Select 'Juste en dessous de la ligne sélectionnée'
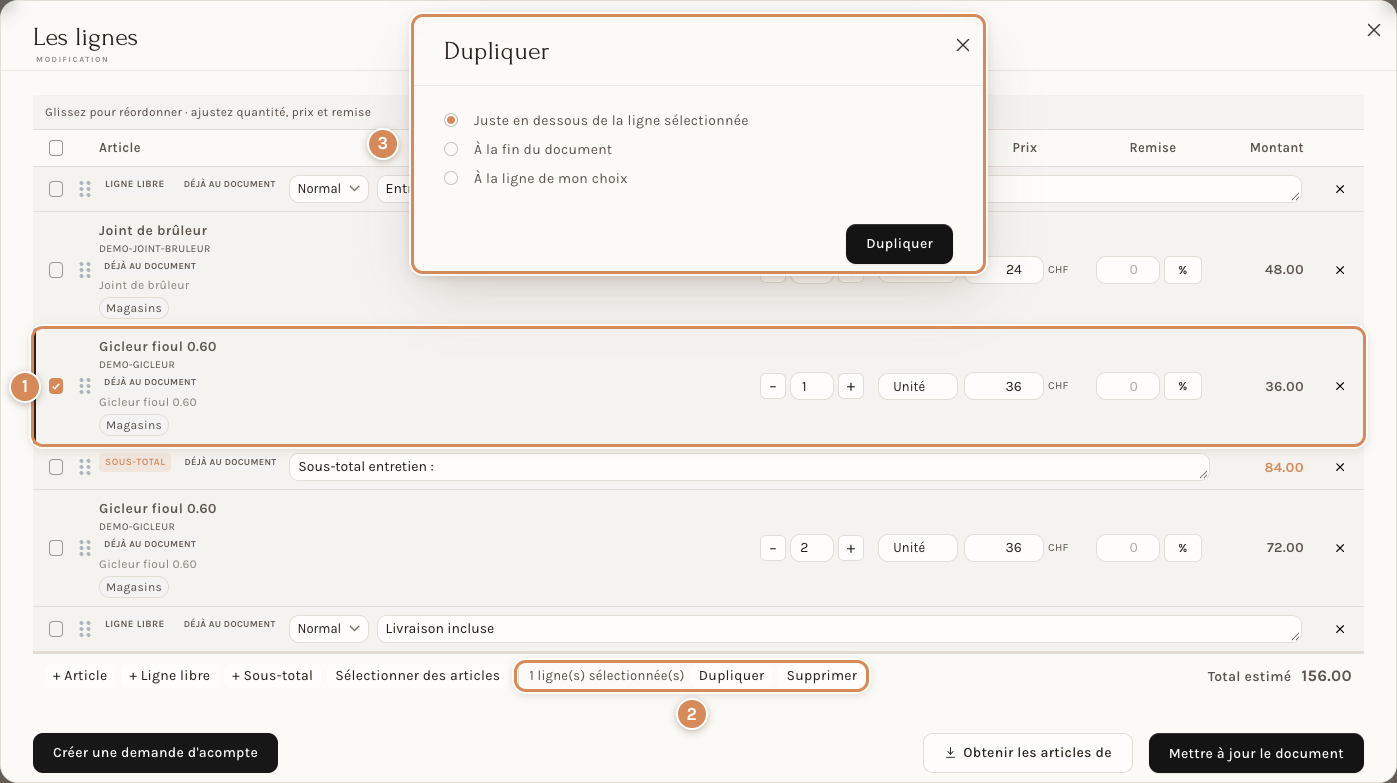 (x=452, y=120)
